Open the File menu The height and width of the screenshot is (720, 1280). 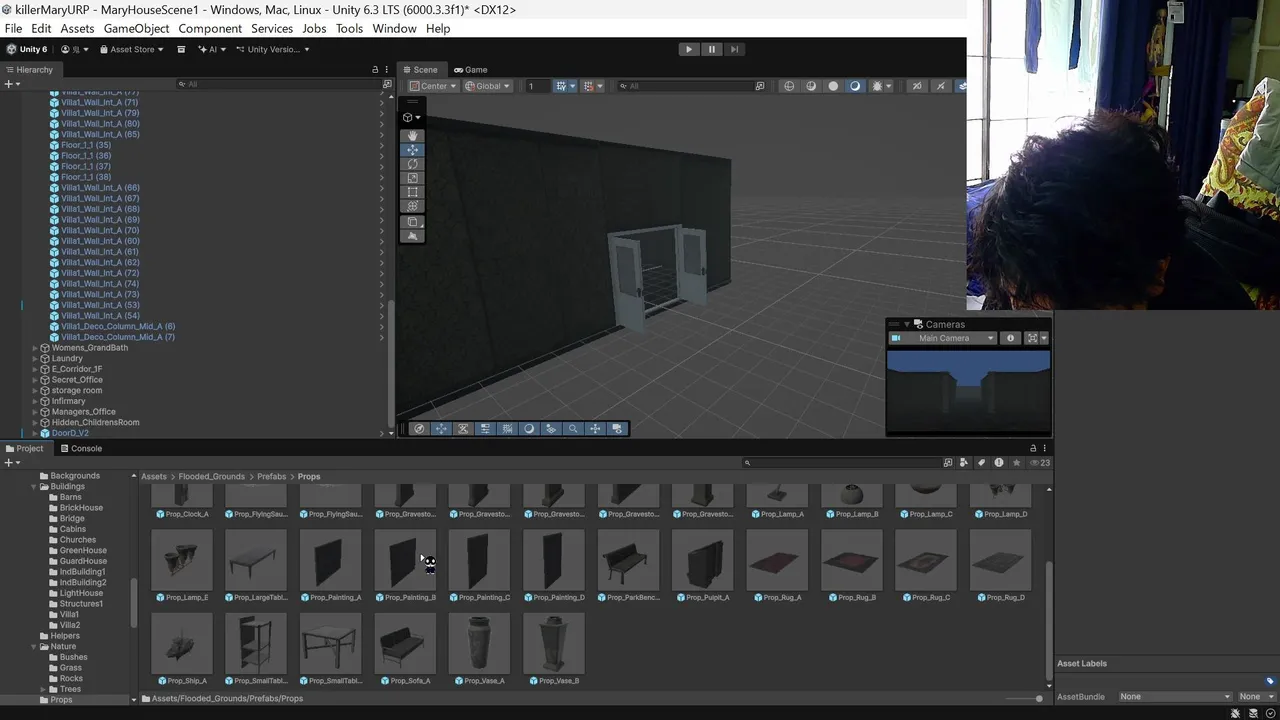click(13, 28)
